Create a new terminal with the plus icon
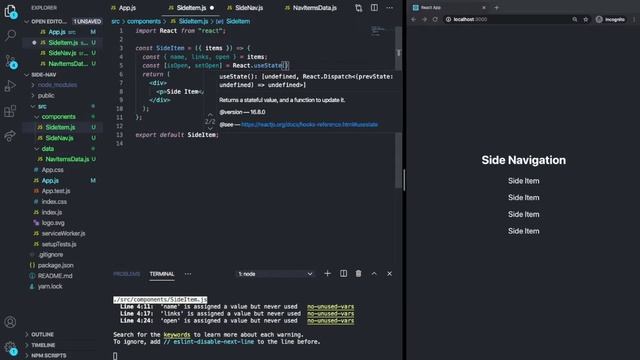Viewport: 640px width, 360px height. pos(327,273)
